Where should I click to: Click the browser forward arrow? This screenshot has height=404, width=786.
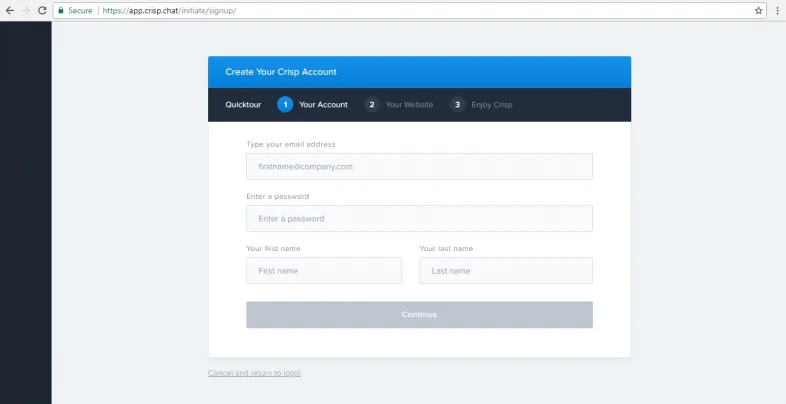click(x=26, y=11)
